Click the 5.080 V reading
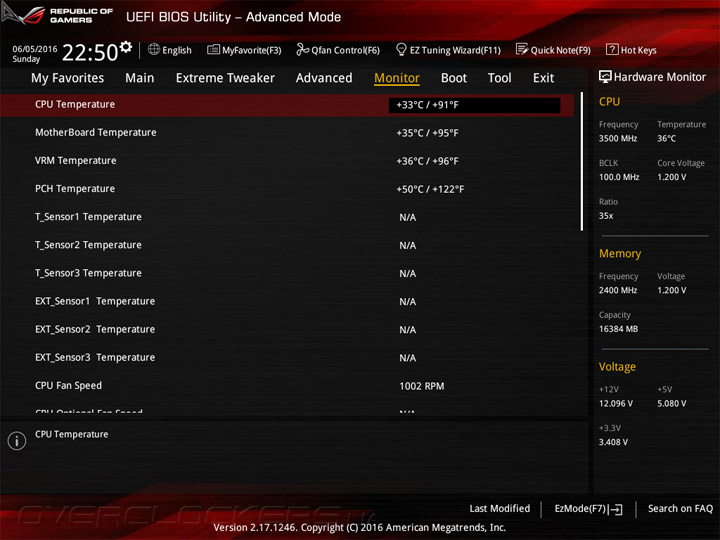720x540 pixels. (672, 404)
